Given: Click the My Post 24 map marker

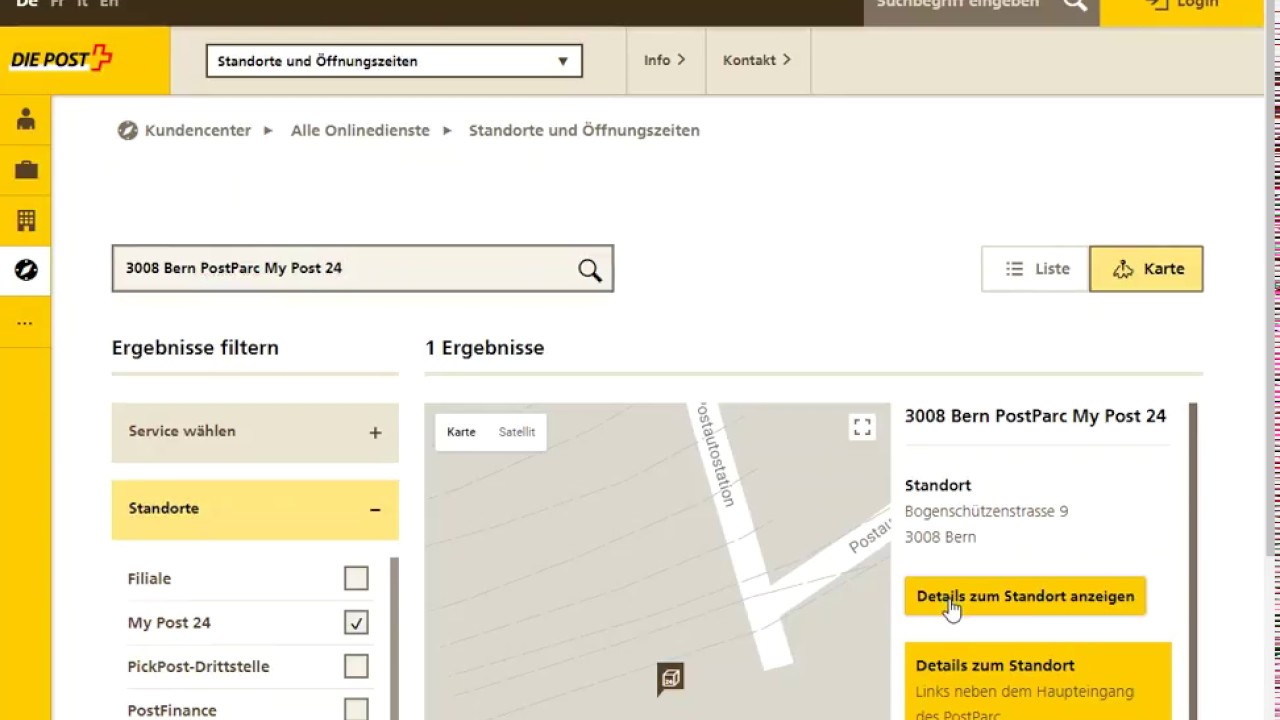Looking at the screenshot, I should pos(670,679).
